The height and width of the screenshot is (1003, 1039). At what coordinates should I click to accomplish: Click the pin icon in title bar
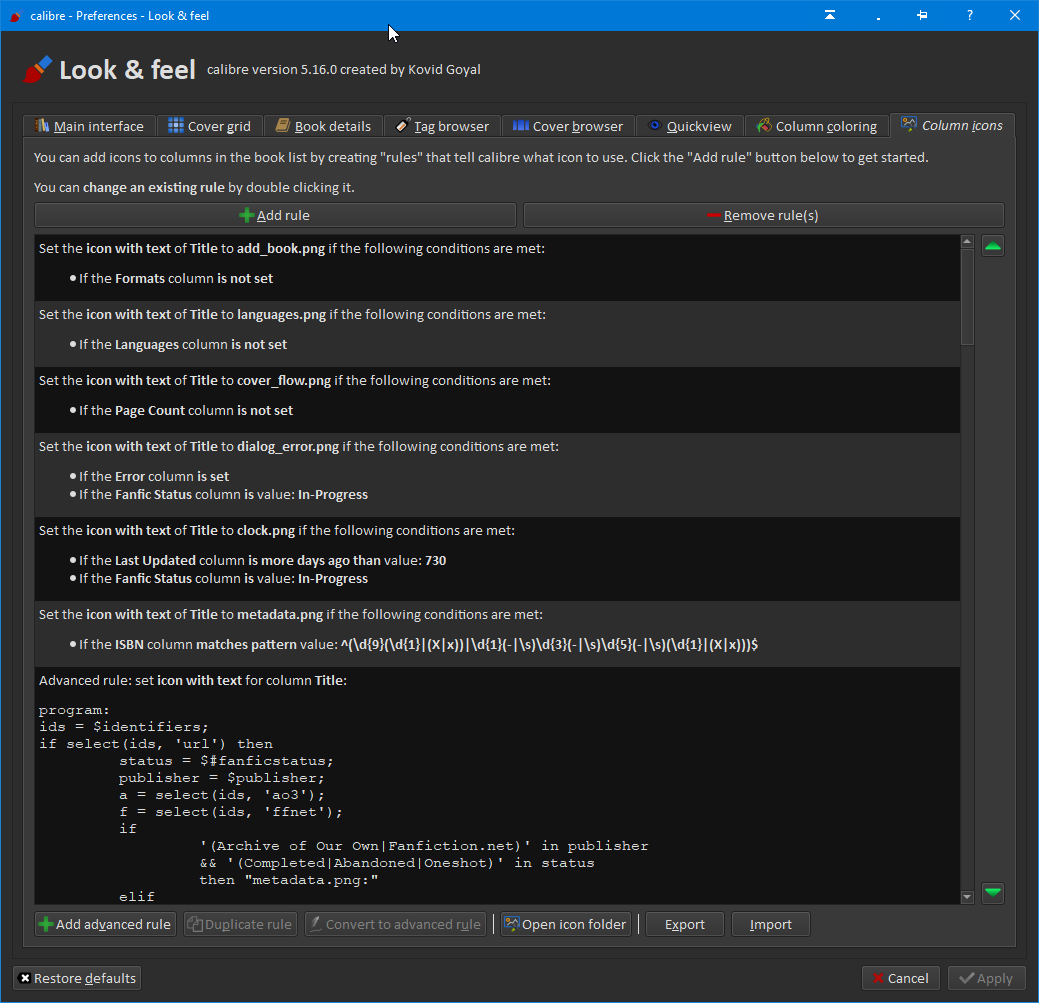(x=922, y=15)
